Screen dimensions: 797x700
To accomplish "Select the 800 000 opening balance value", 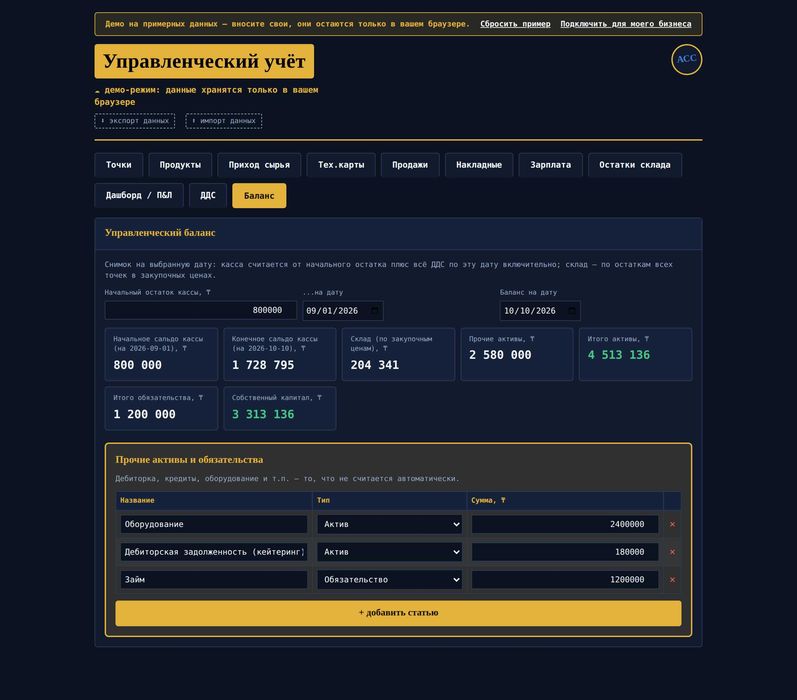I will click(137, 365).
